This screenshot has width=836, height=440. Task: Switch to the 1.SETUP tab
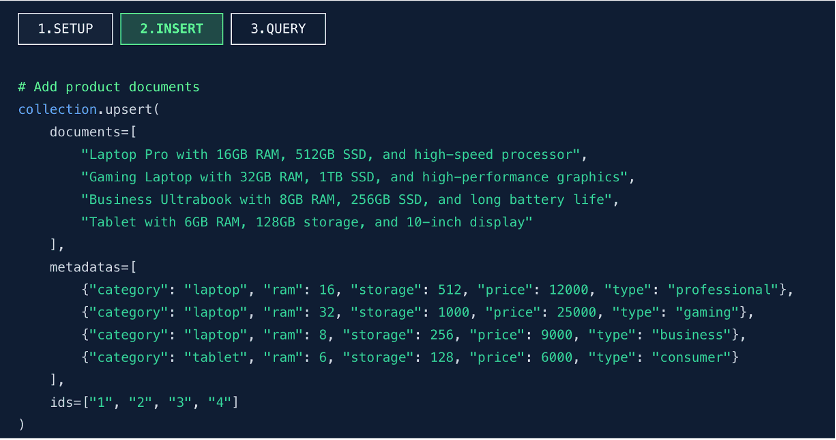click(65, 29)
